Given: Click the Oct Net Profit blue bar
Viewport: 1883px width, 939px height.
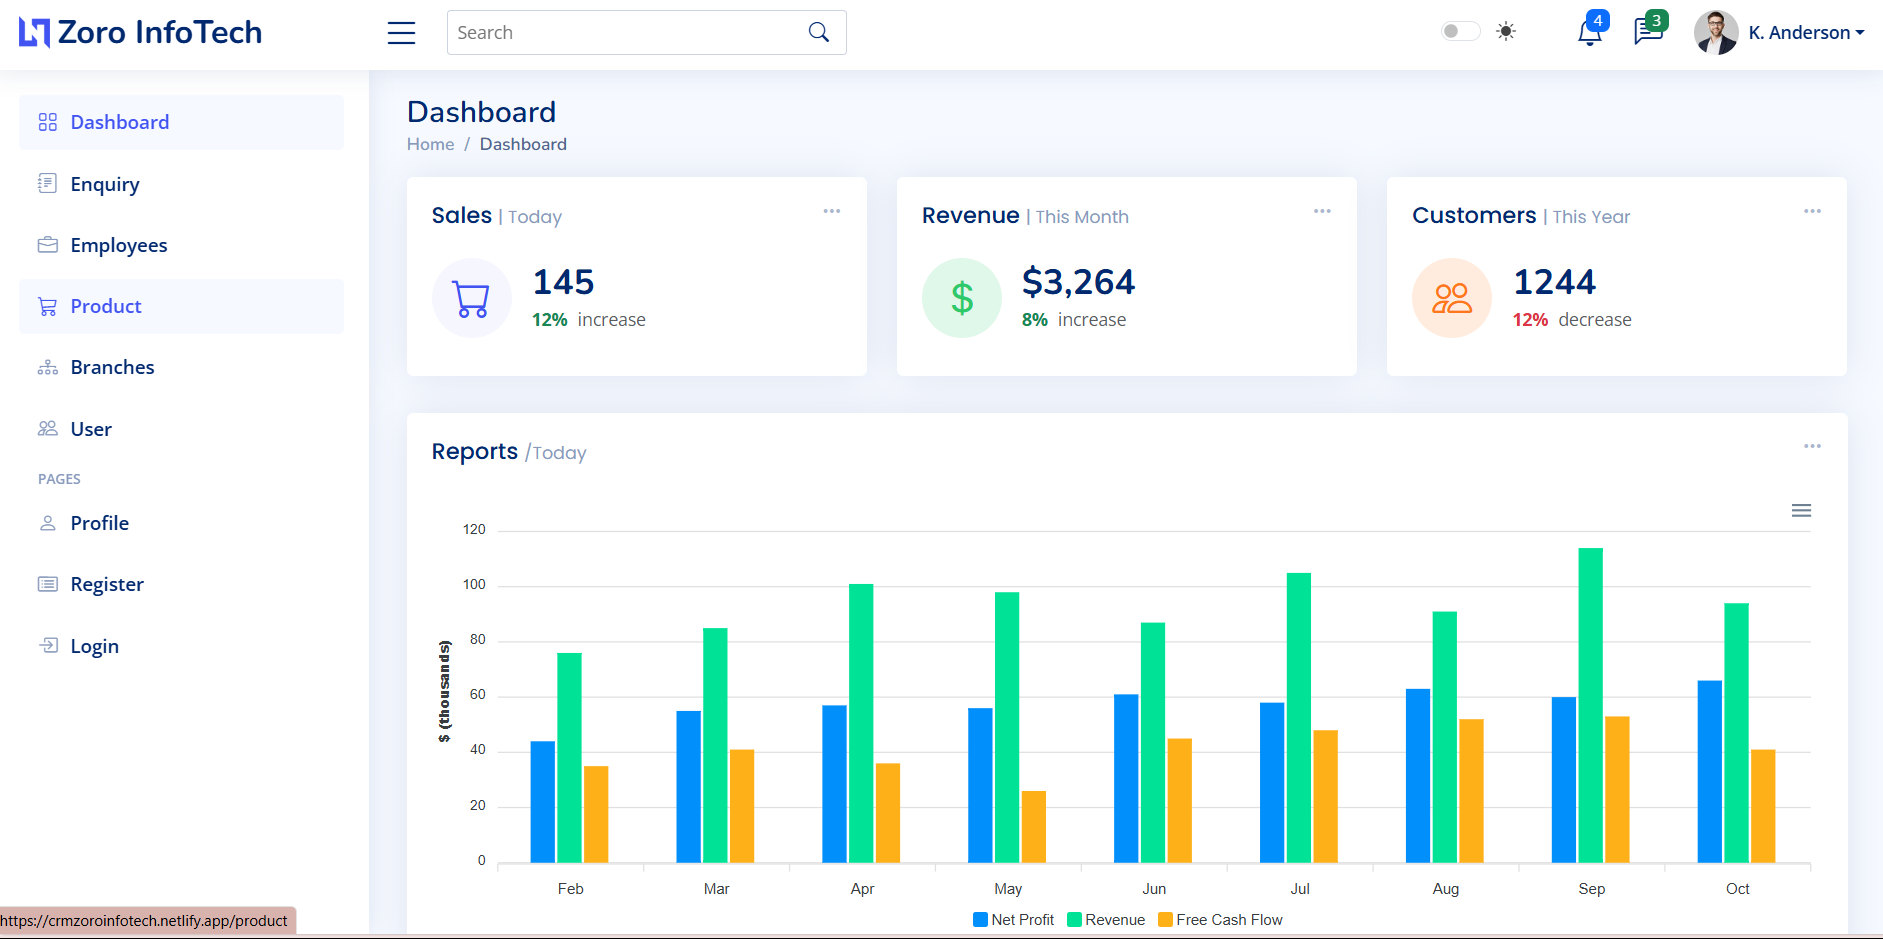Looking at the screenshot, I should pos(1710,771).
